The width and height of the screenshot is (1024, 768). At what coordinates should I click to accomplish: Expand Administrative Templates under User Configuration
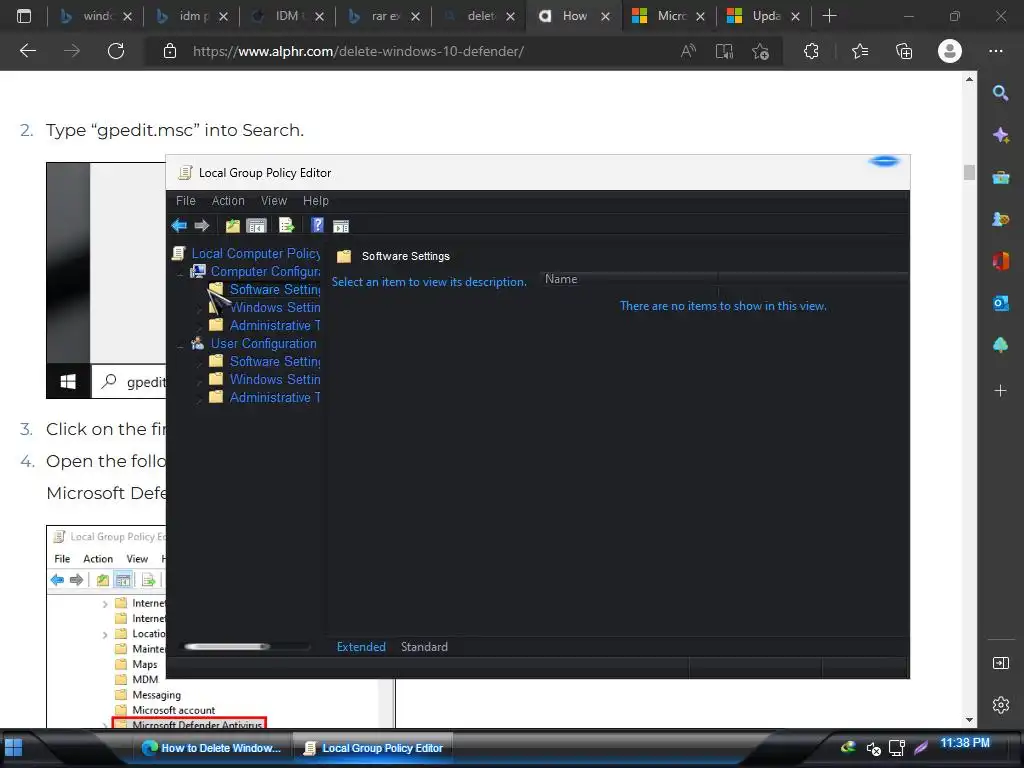(200, 398)
